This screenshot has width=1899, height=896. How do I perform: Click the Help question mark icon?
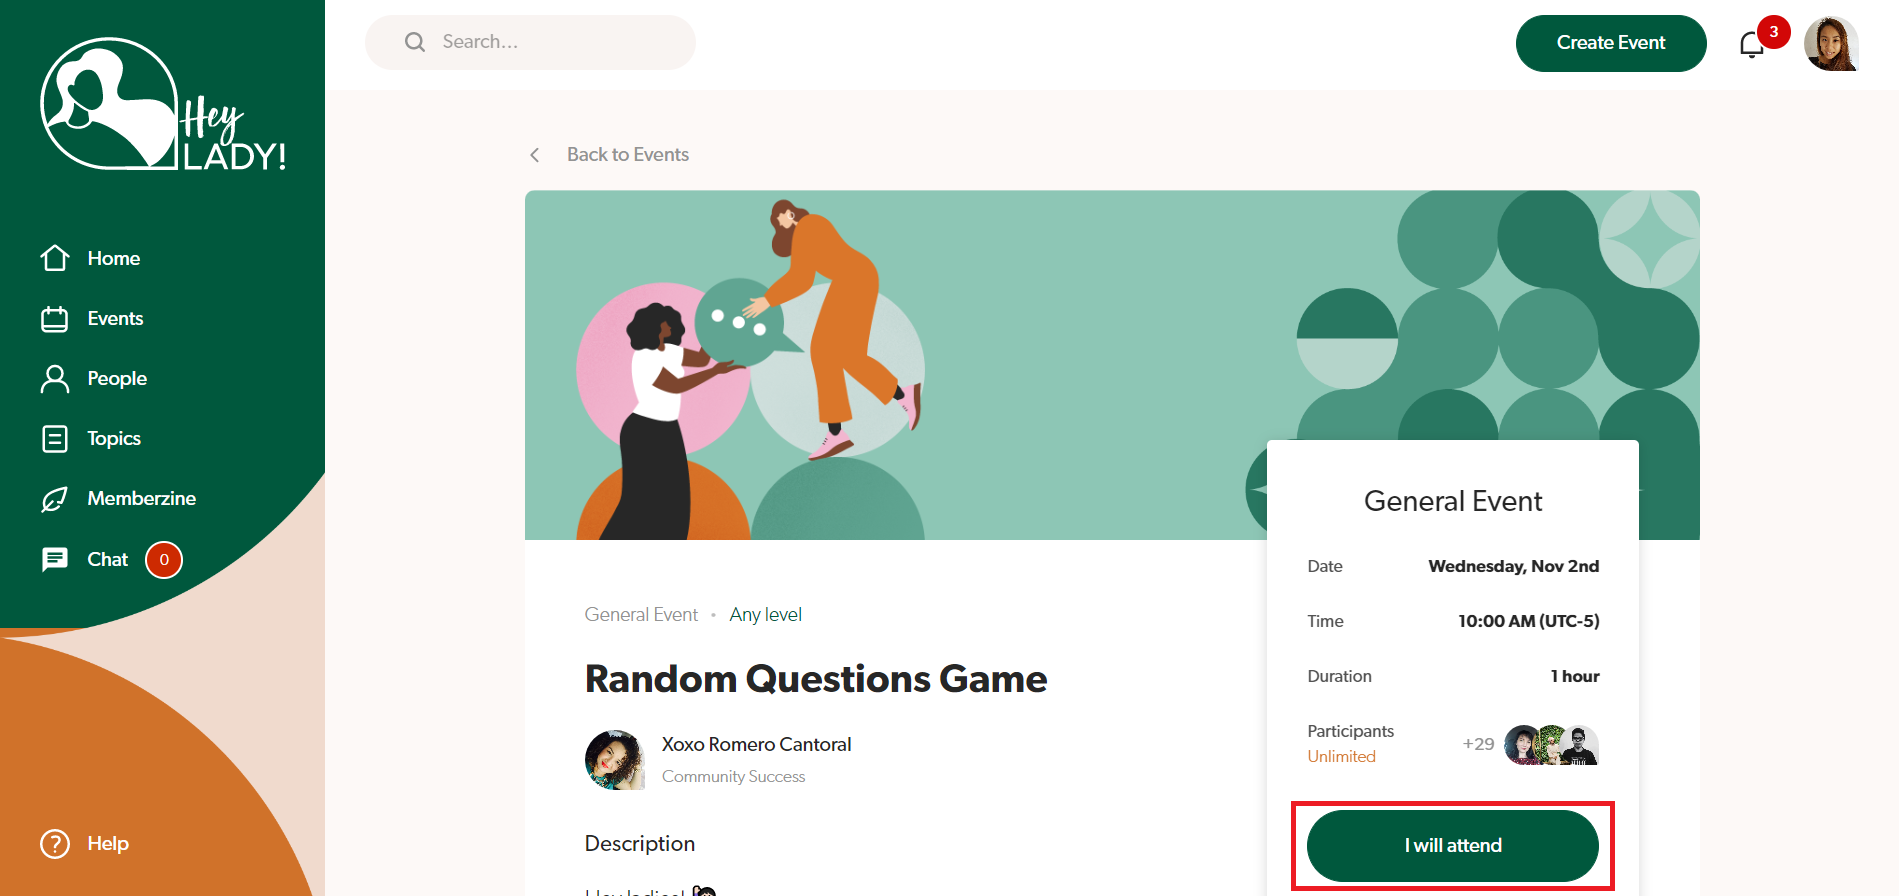coord(55,844)
